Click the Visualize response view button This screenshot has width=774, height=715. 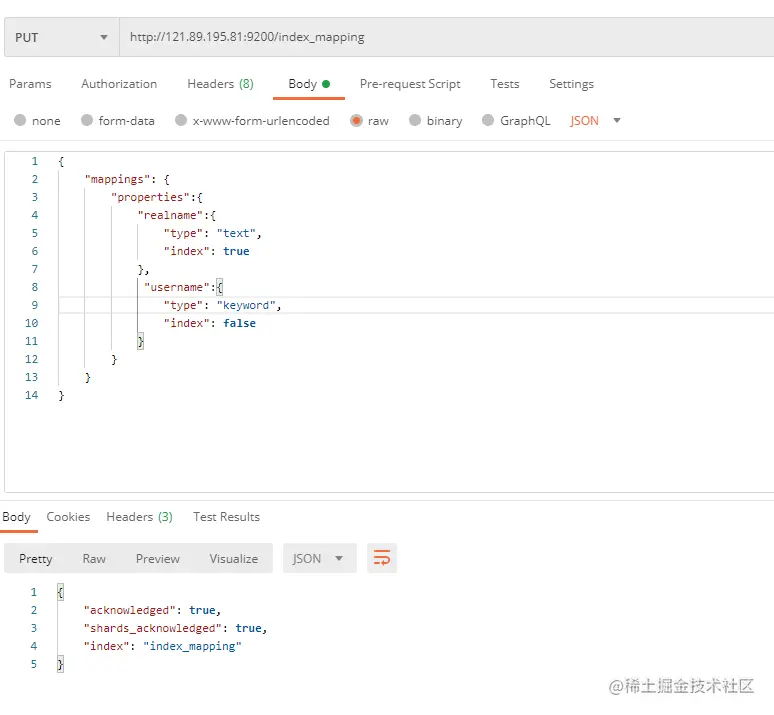point(233,558)
